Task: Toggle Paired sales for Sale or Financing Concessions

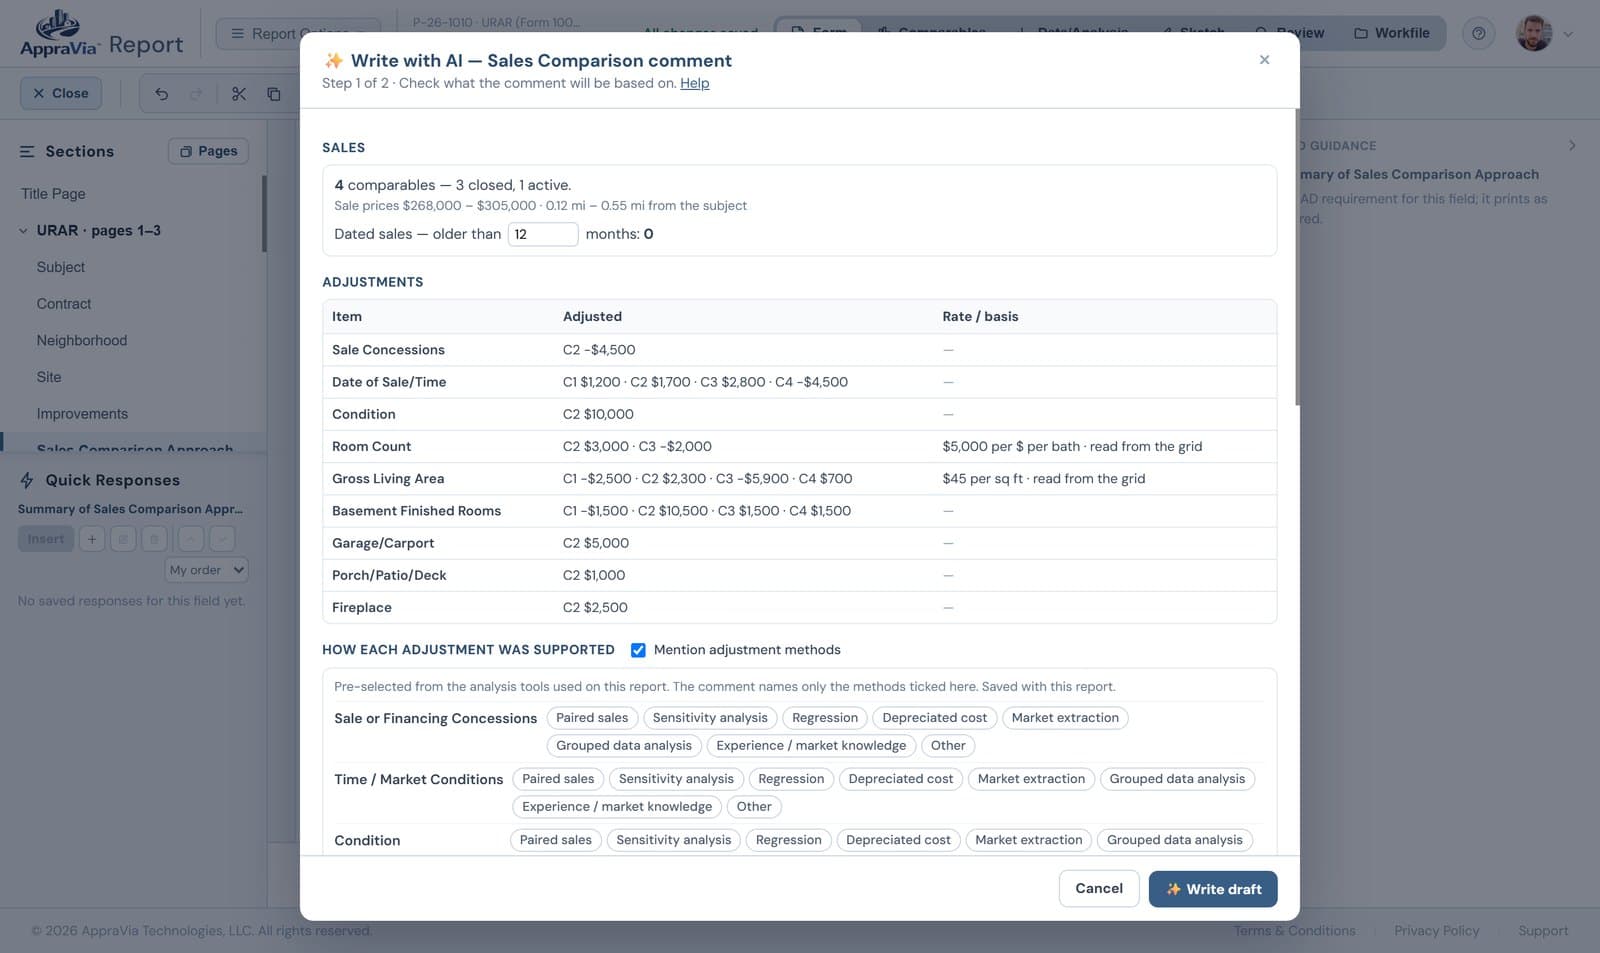Action: pos(592,718)
